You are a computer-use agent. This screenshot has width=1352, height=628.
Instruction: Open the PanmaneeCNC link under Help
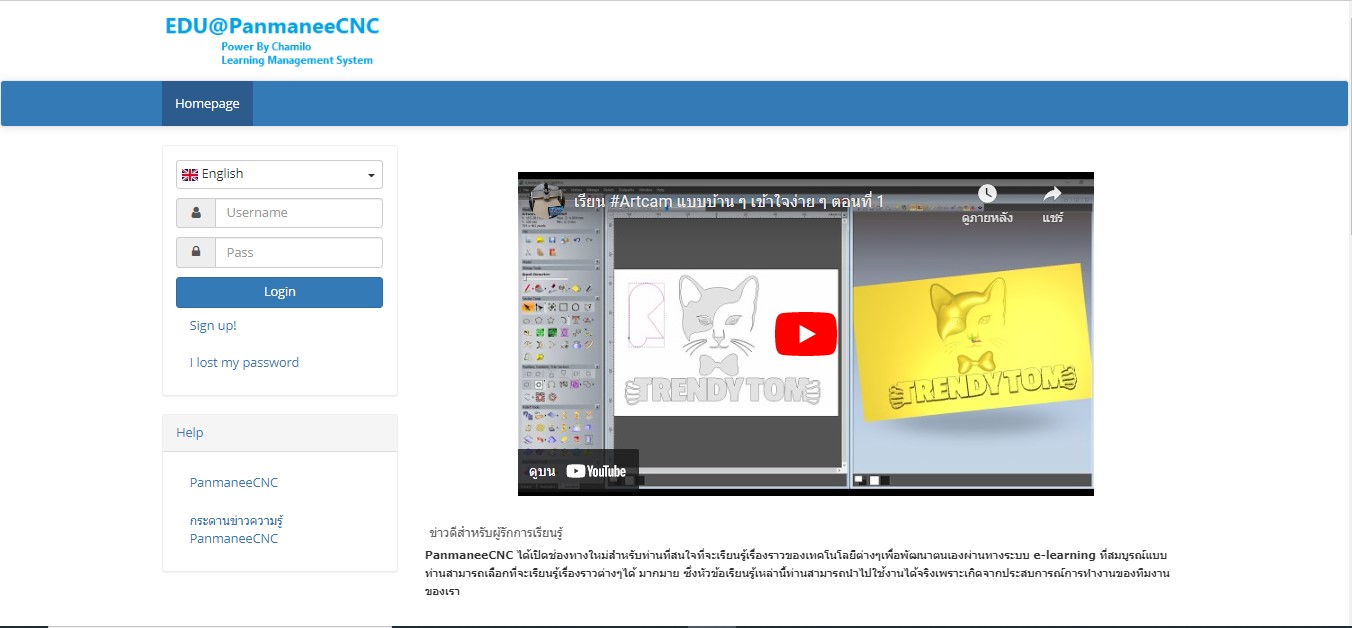pyautogui.click(x=234, y=483)
